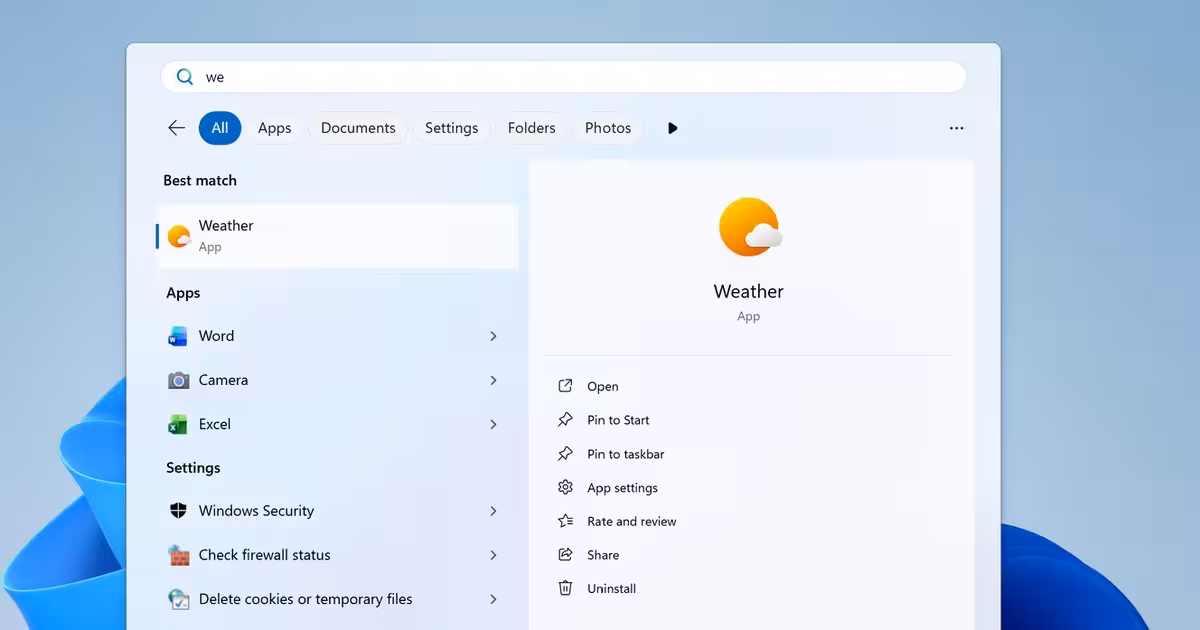
Task: Open the Weather best match result
Action: click(x=338, y=236)
